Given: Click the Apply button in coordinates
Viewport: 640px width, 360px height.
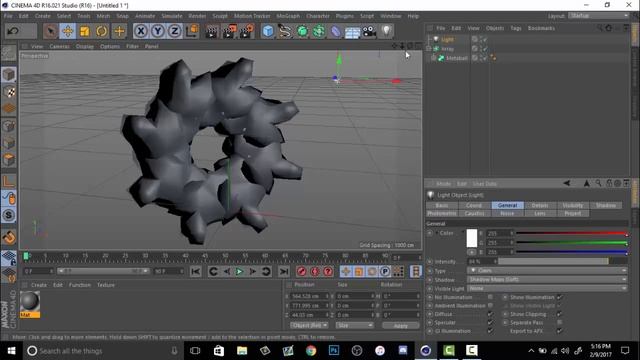Looking at the screenshot, I should 400,325.
